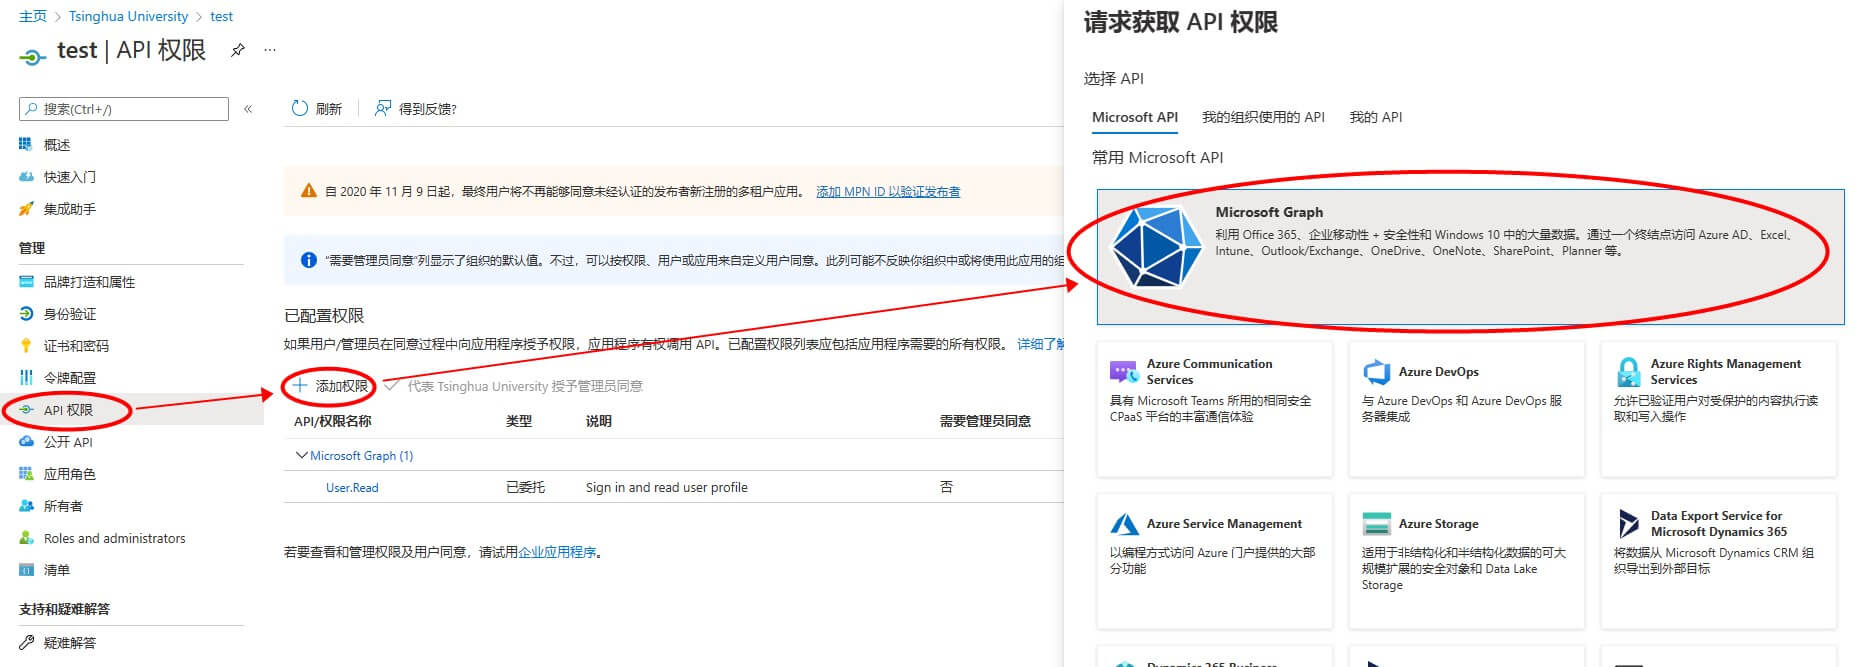Click the 请求获取 API 权限 panel title

click(1180, 23)
